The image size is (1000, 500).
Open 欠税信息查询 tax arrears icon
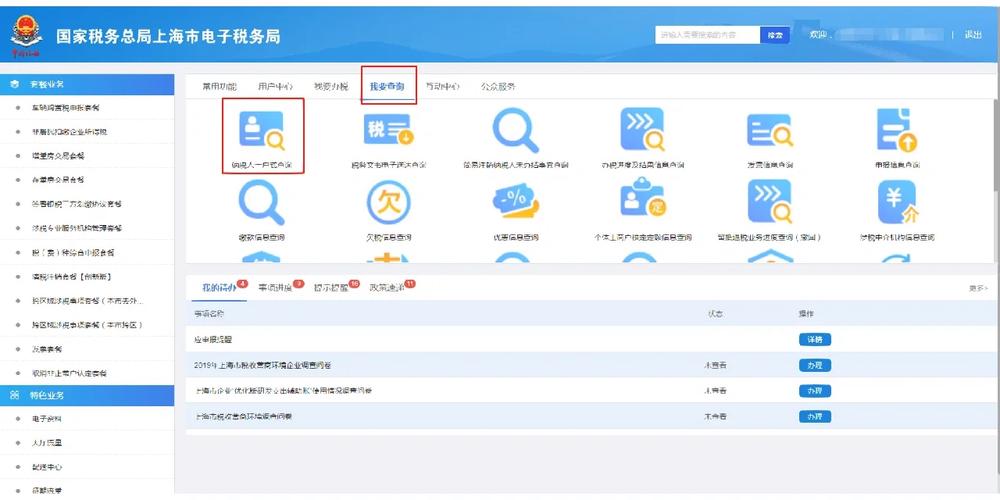pos(388,203)
